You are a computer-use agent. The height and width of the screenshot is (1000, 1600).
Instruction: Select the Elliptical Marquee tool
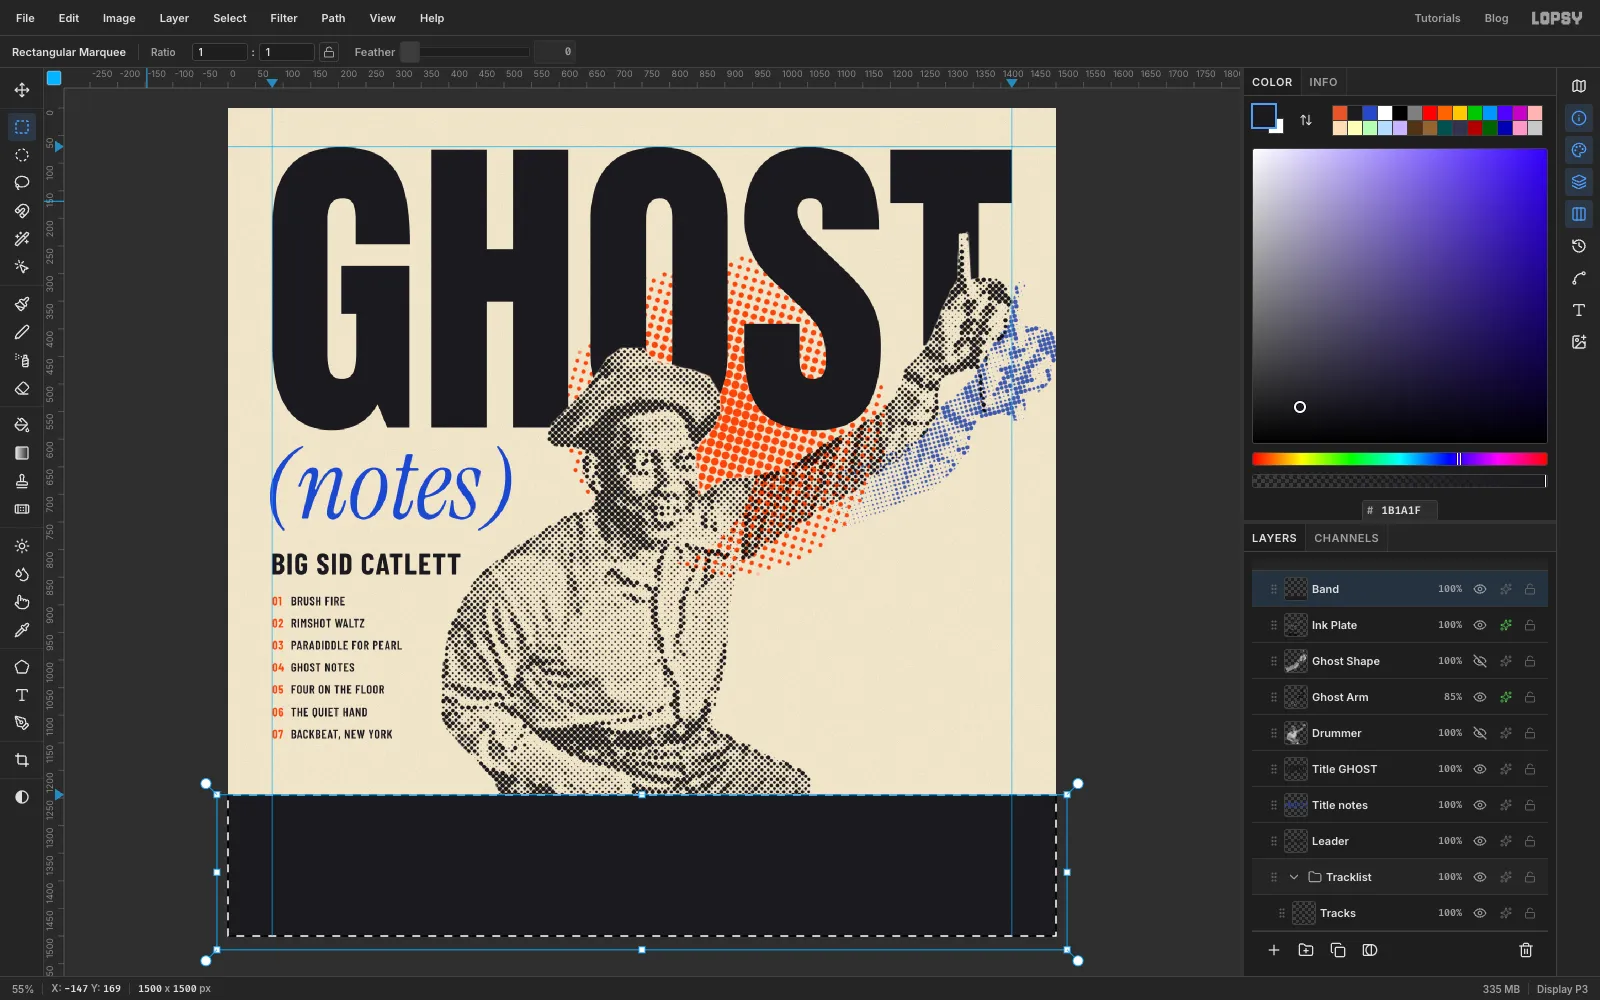pos(22,155)
